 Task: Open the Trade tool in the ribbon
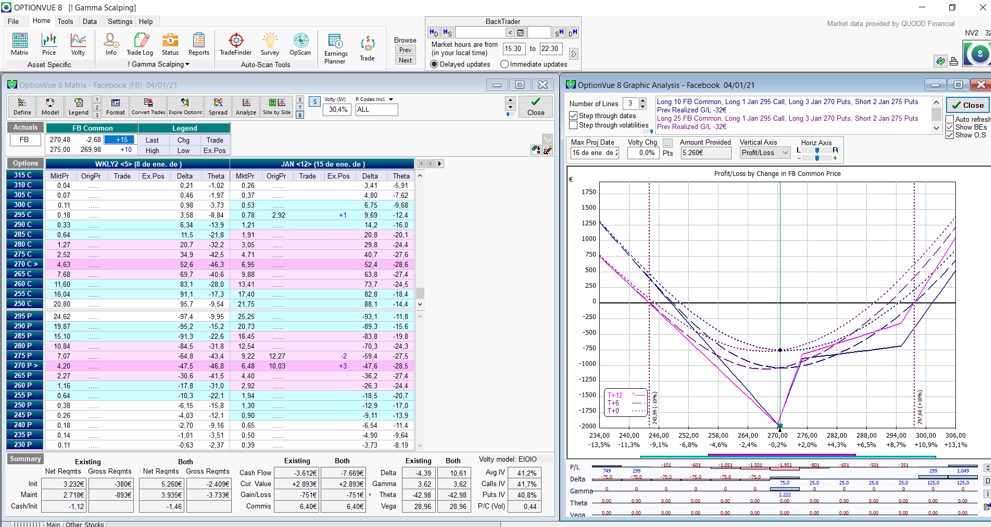[367, 49]
